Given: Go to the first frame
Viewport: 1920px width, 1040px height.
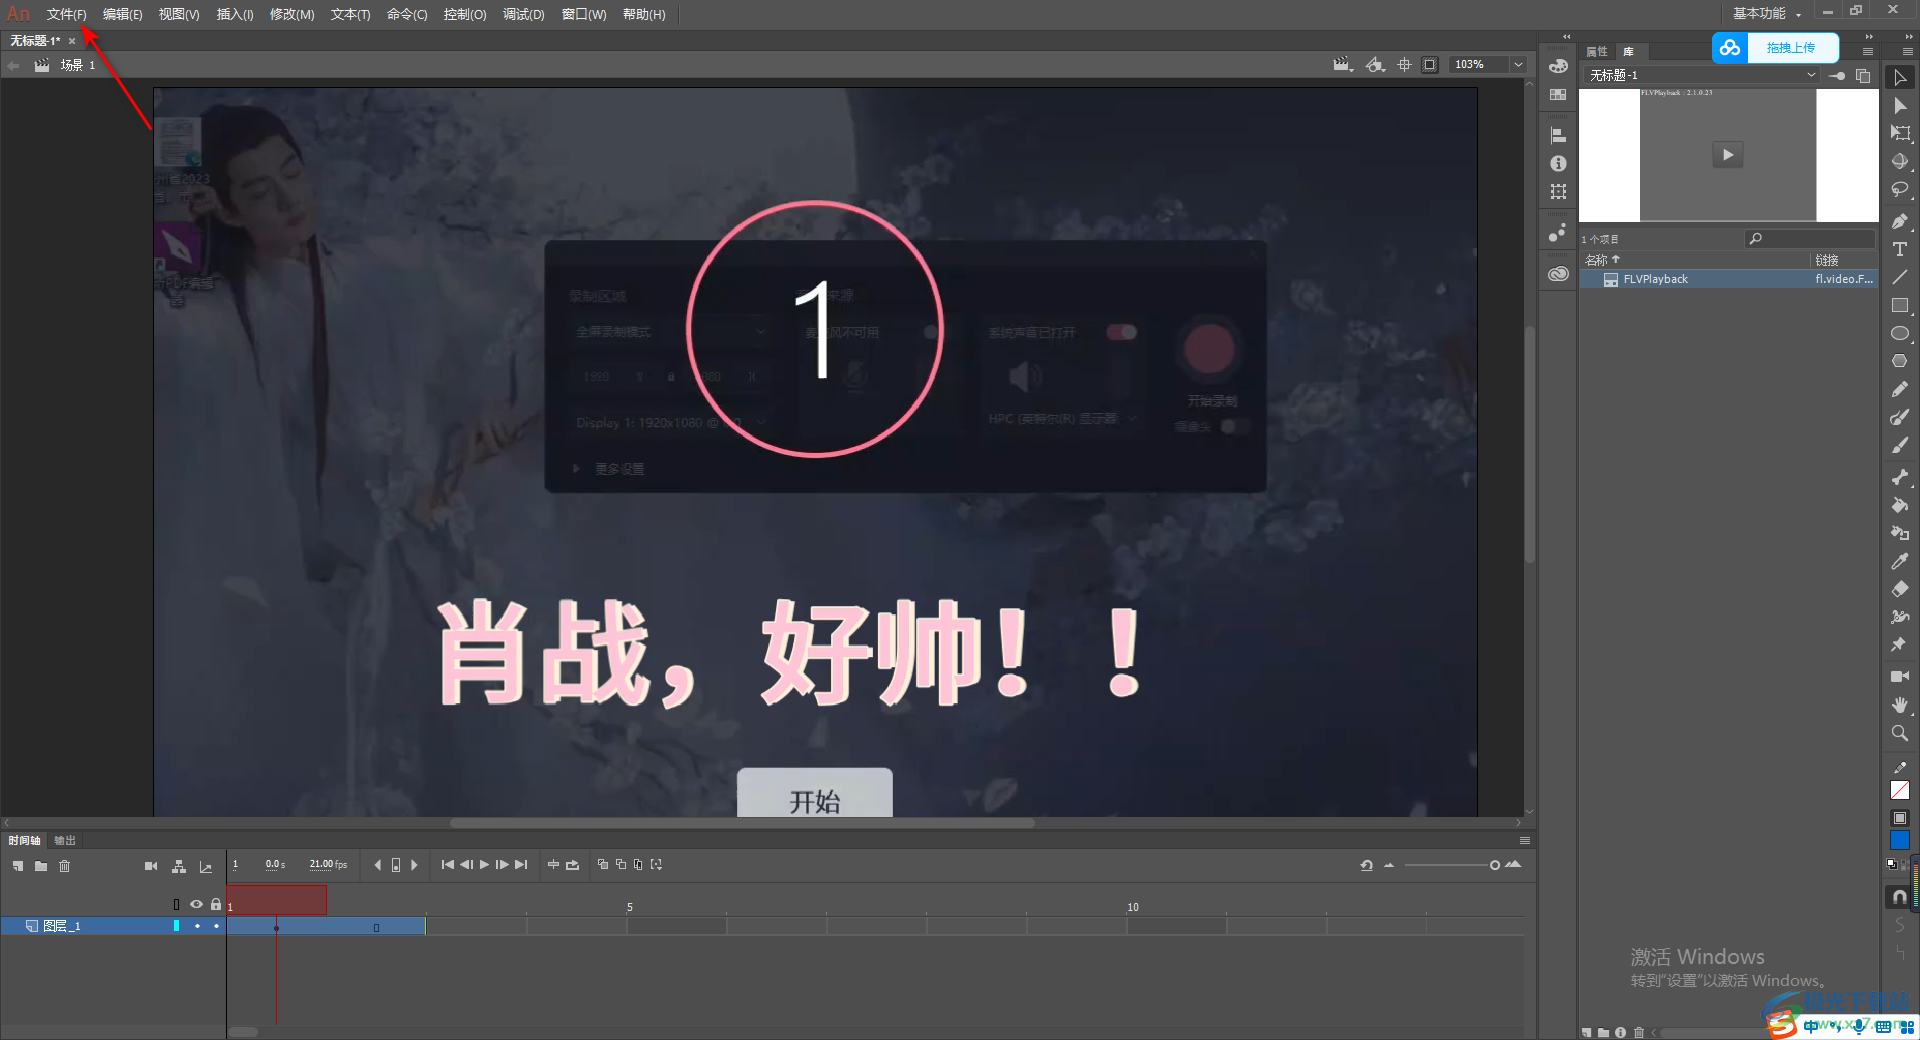Looking at the screenshot, I should [448, 865].
